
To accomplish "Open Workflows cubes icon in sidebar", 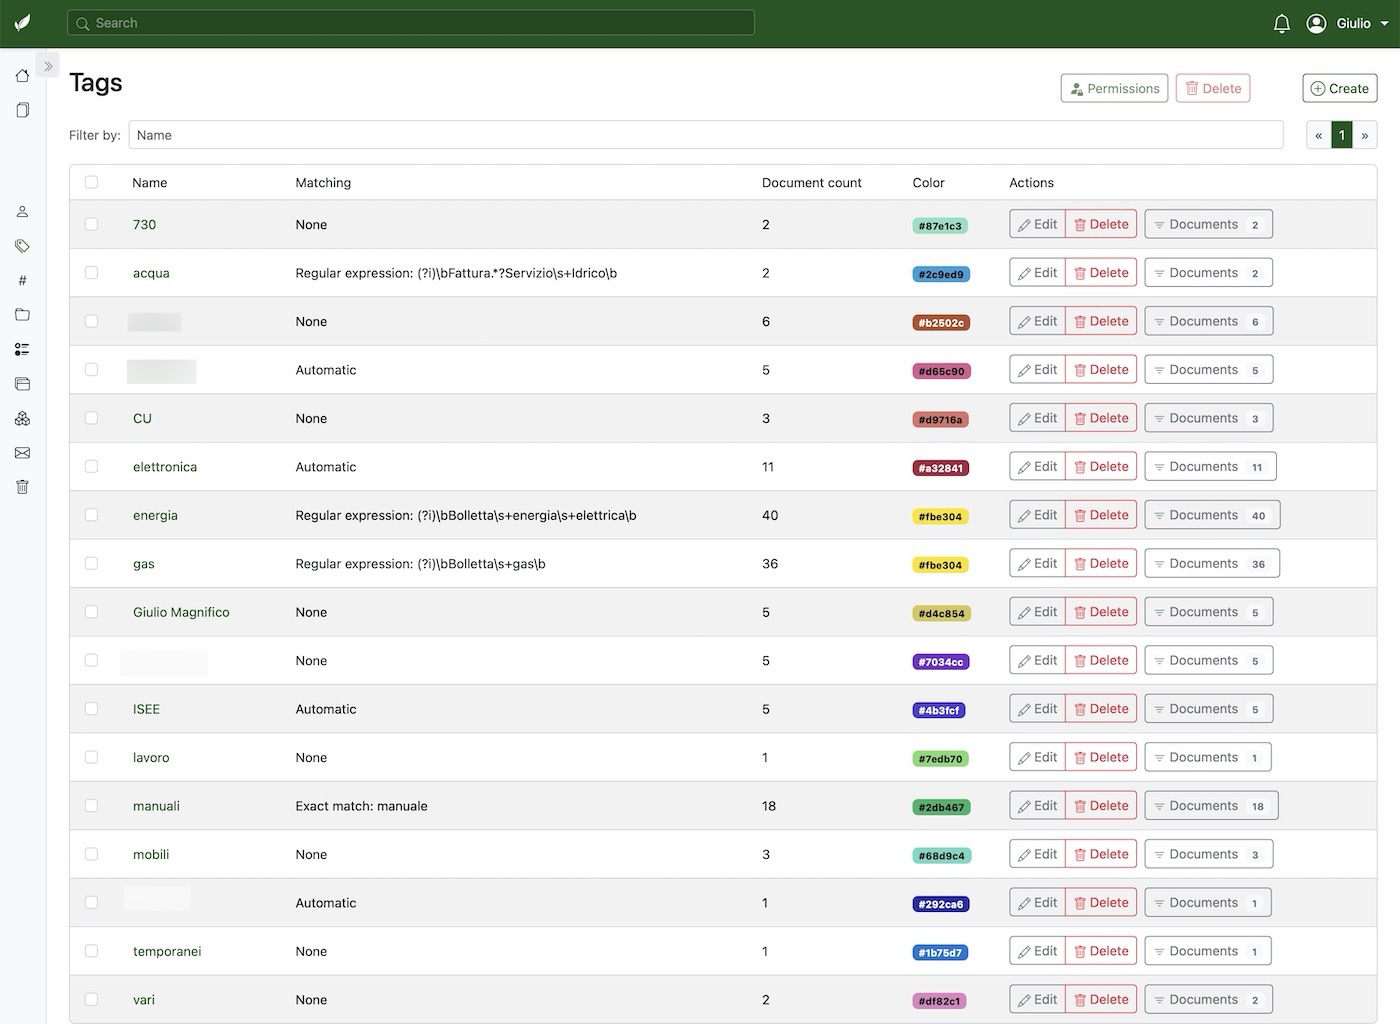I will [x=22, y=418].
